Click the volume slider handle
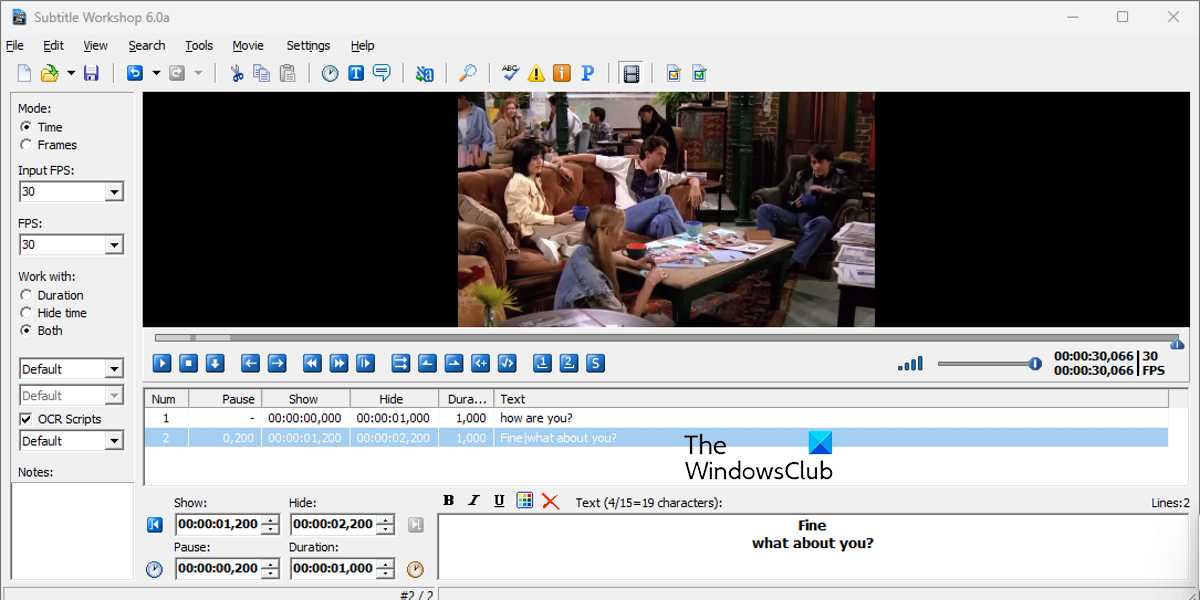Image resolution: width=1200 pixels, height=600 pixels. point(1035,364)
